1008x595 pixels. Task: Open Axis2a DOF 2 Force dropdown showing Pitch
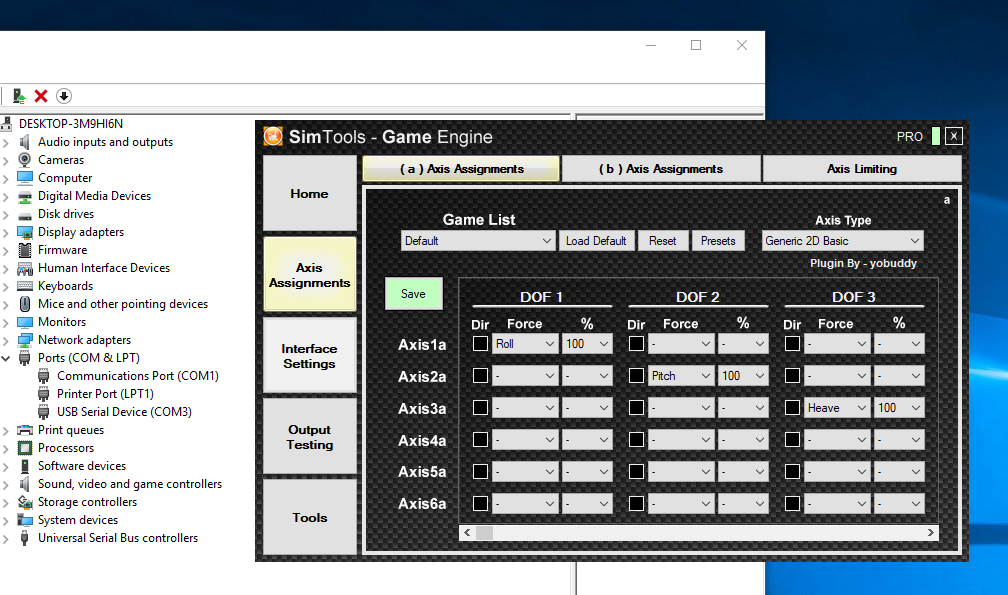[x=680, y=376]
